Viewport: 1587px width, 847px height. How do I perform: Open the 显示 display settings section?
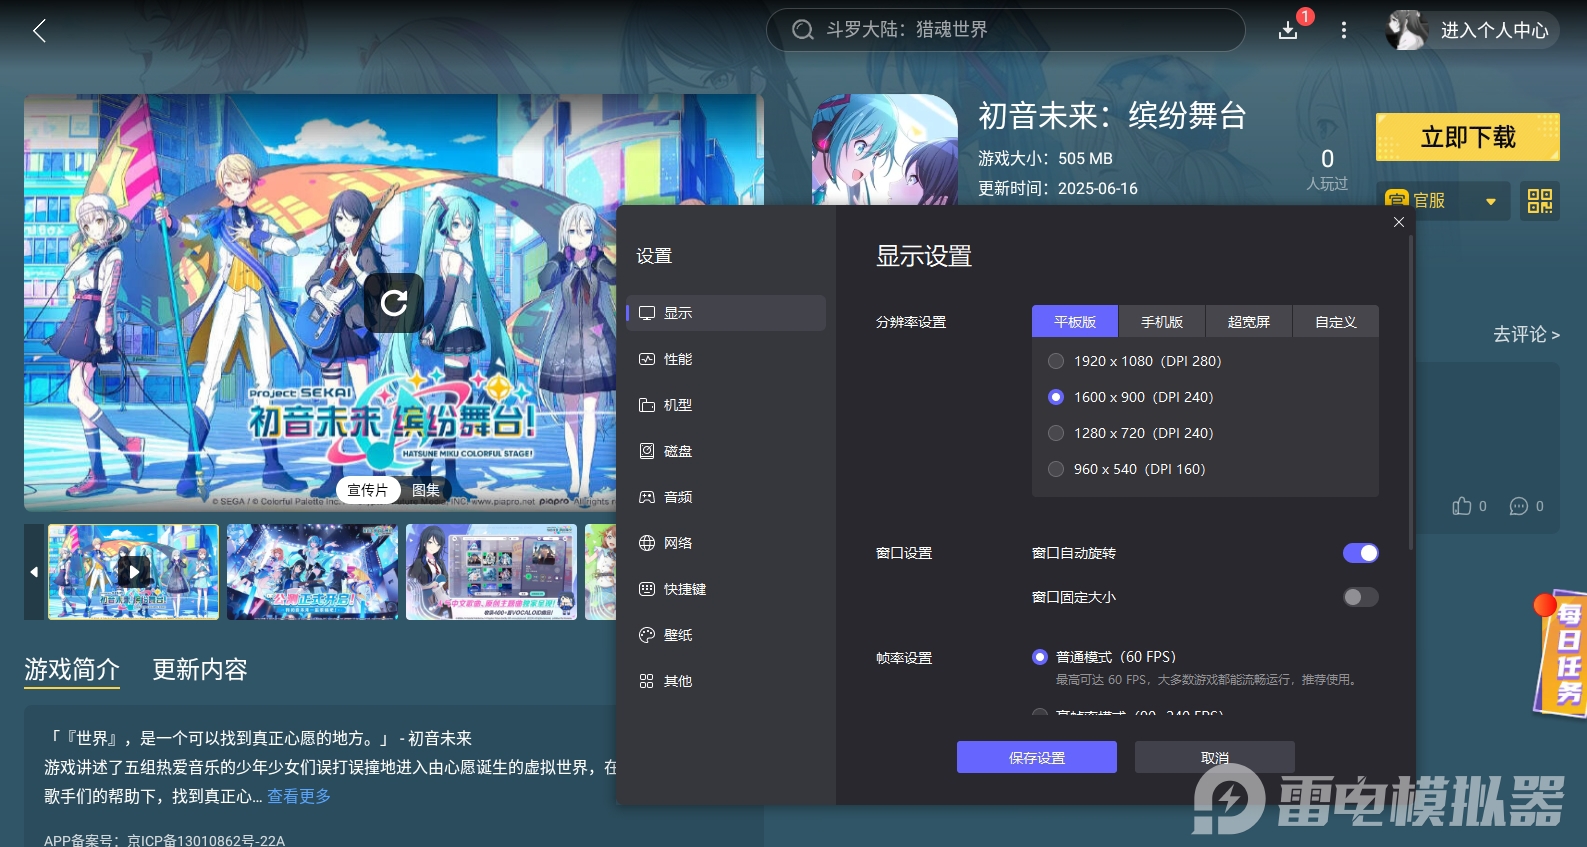(726, 313)
